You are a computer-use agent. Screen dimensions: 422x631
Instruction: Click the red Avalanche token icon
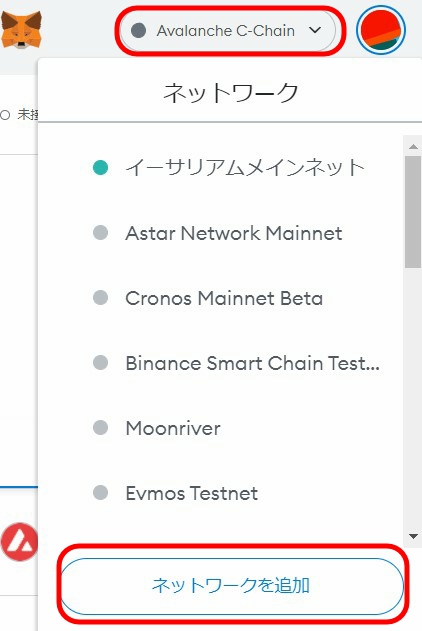coord(19,542)
